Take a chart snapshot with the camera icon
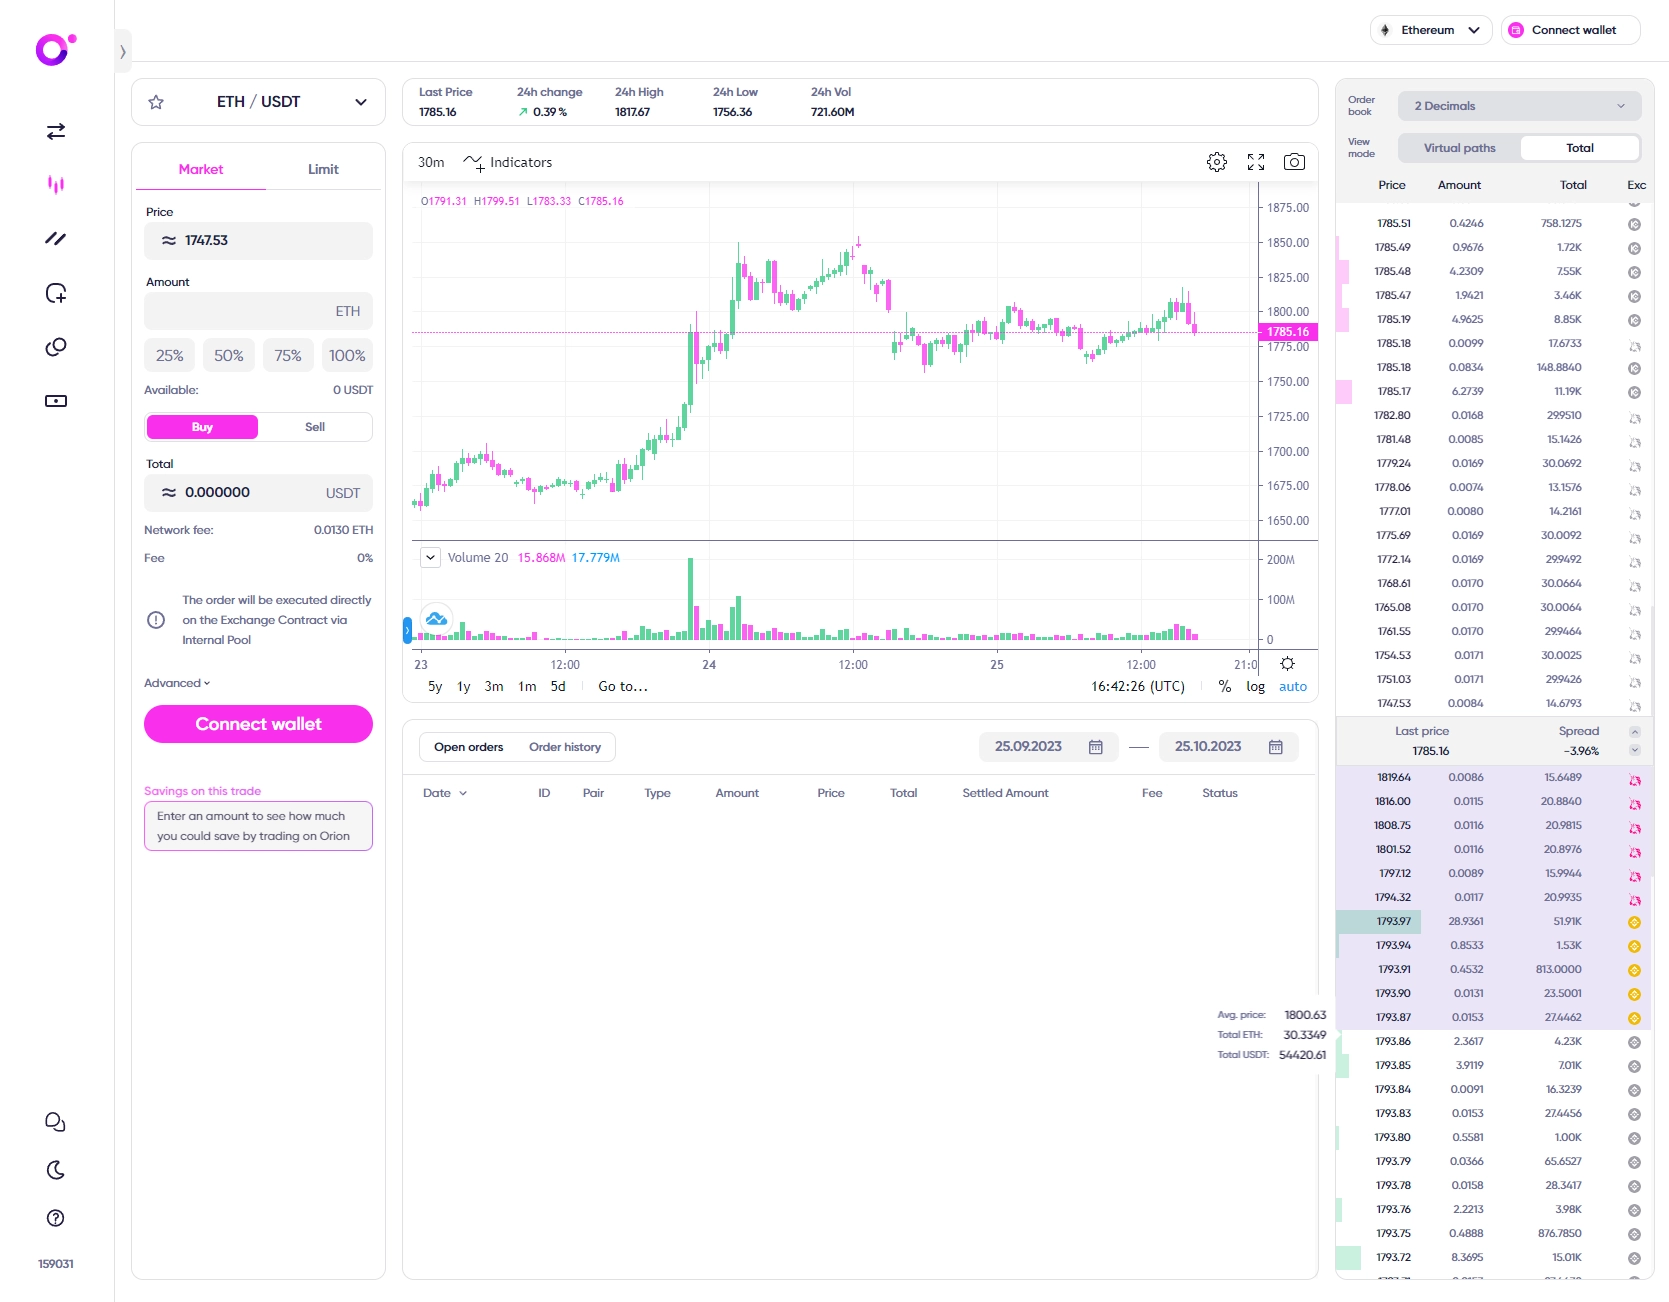Viewport: 1669px width, 1302px height. tap(1294, 162)
